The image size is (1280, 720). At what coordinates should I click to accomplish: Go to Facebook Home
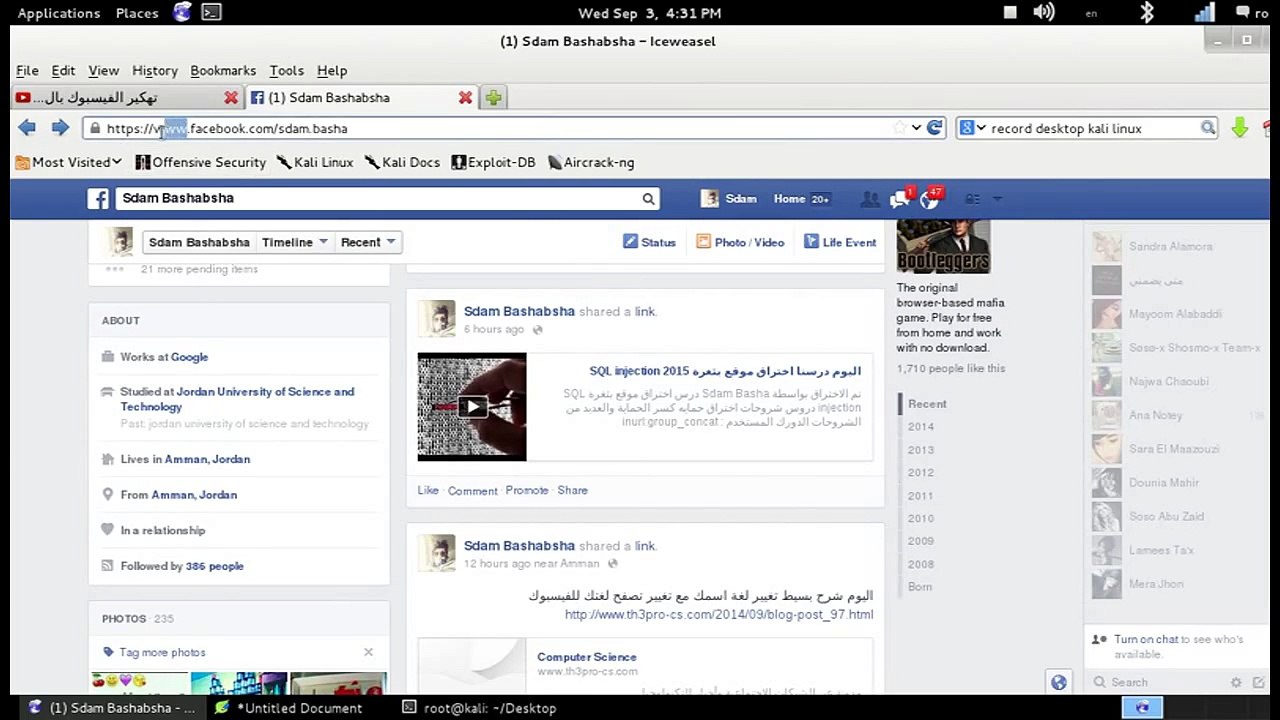(789, 199)
